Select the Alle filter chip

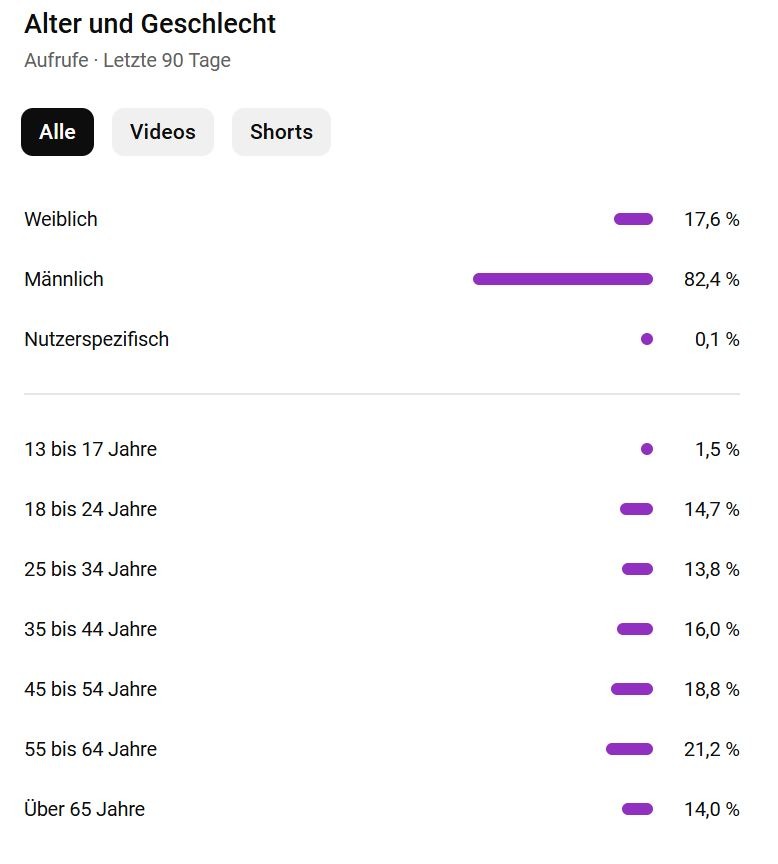57,132
